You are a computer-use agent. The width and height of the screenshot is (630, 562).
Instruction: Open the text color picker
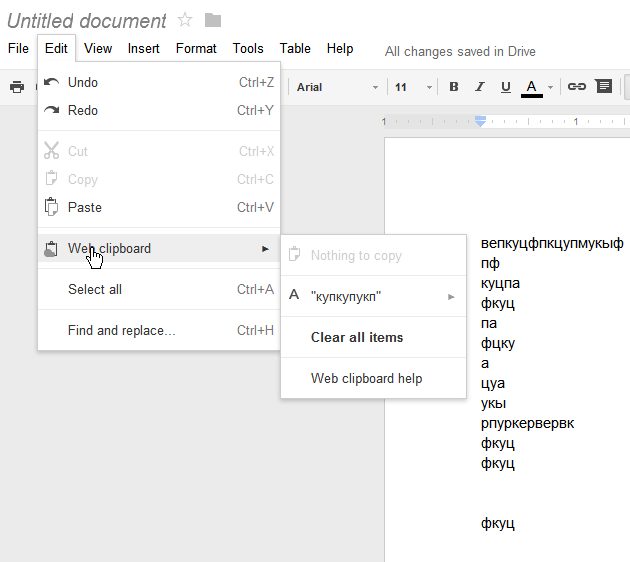click(533, 87)
